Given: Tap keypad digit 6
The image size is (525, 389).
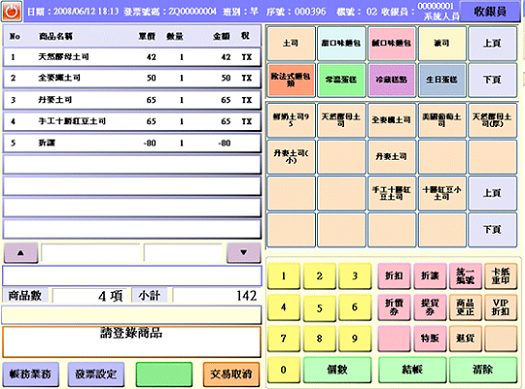Looking at the screenshot, I should tap(355, 307).
